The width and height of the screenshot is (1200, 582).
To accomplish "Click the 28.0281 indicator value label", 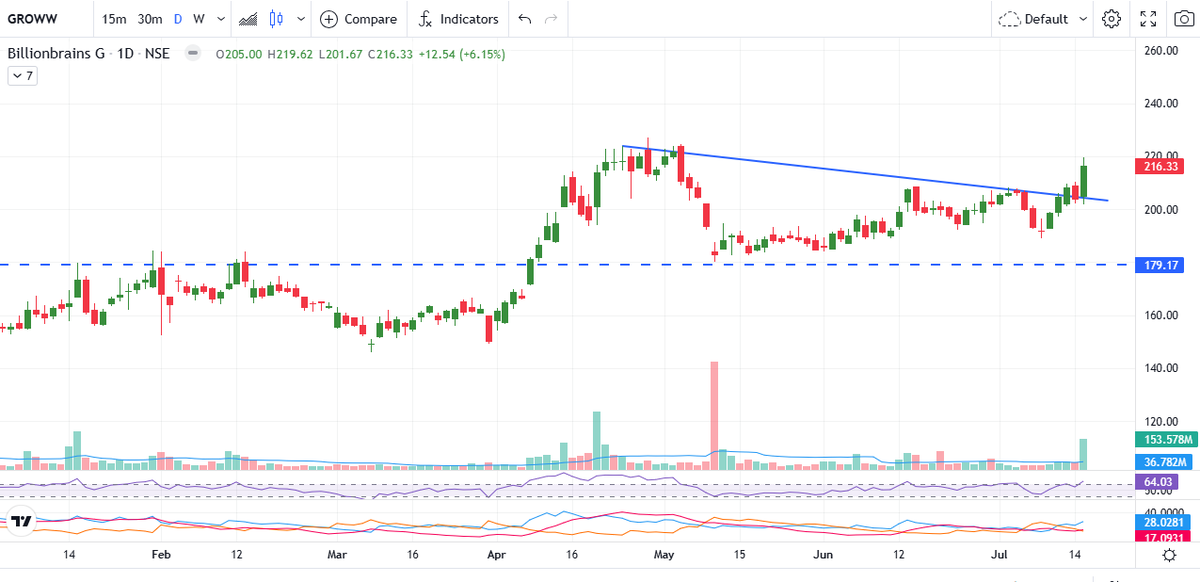I will click(1164, 522).
